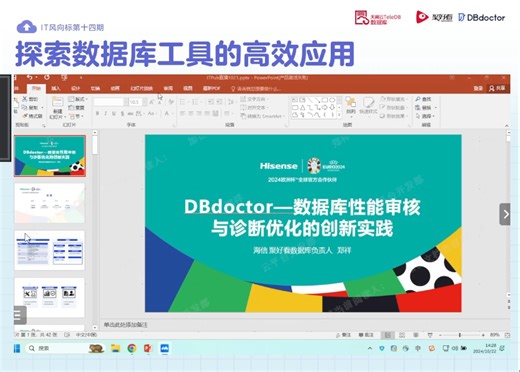Collapse the ribbon with the chevron
The image size is (520, 372).
click(507, 125)
